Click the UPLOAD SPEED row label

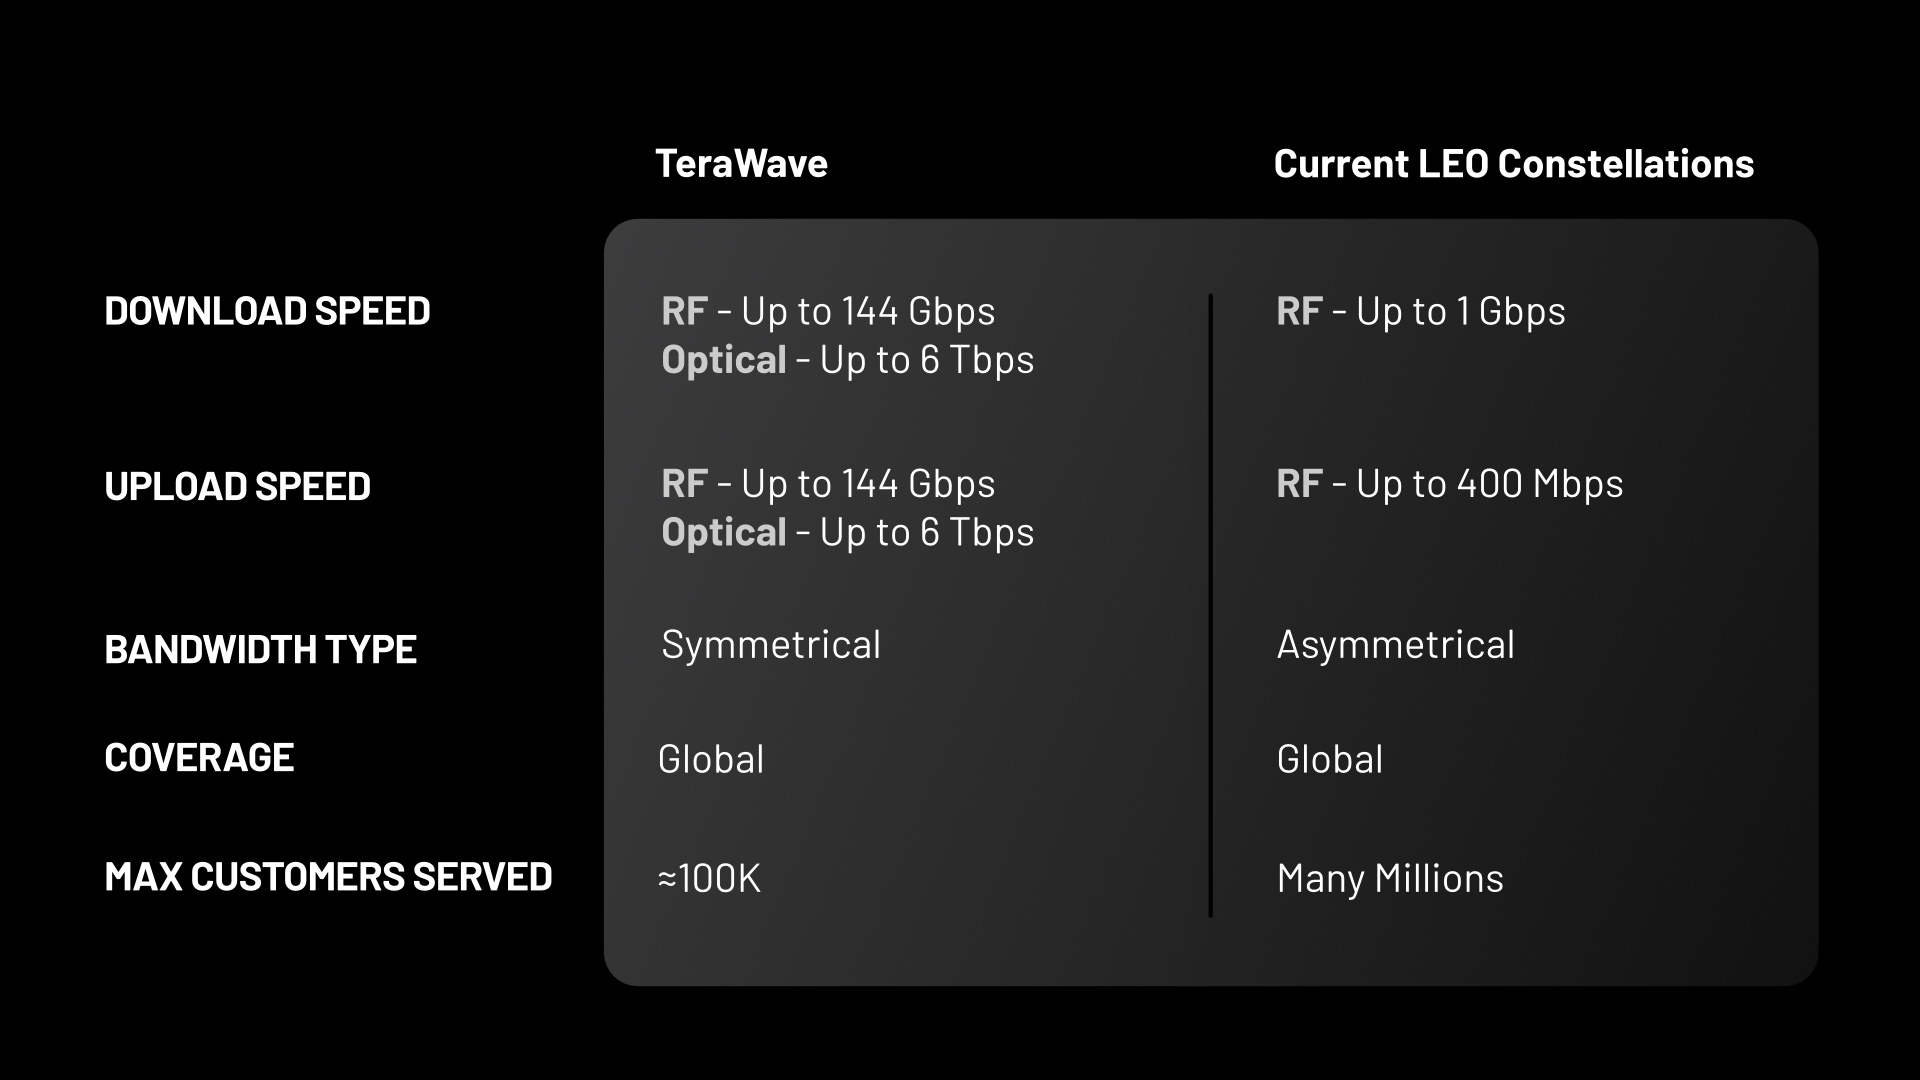237,486
